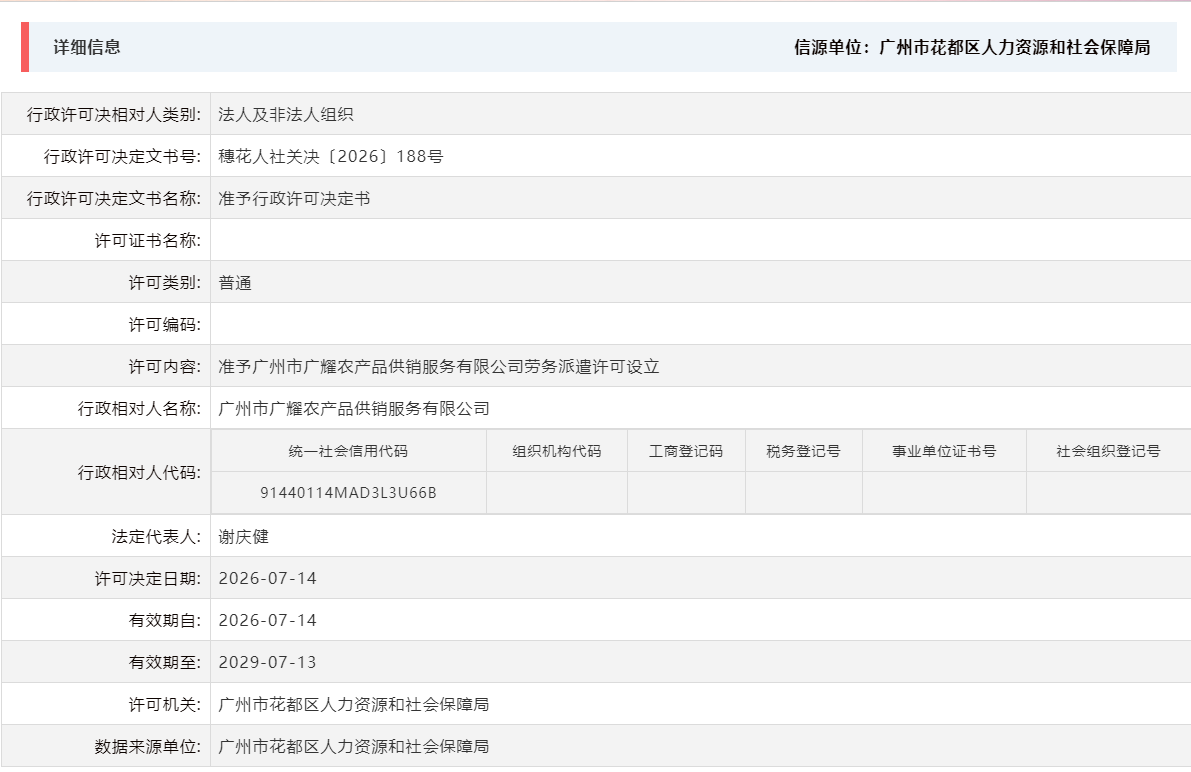This screenshot has width=1191, height=772.
Task: Click the 数据来源单位 label
Action: pos(147,746)
